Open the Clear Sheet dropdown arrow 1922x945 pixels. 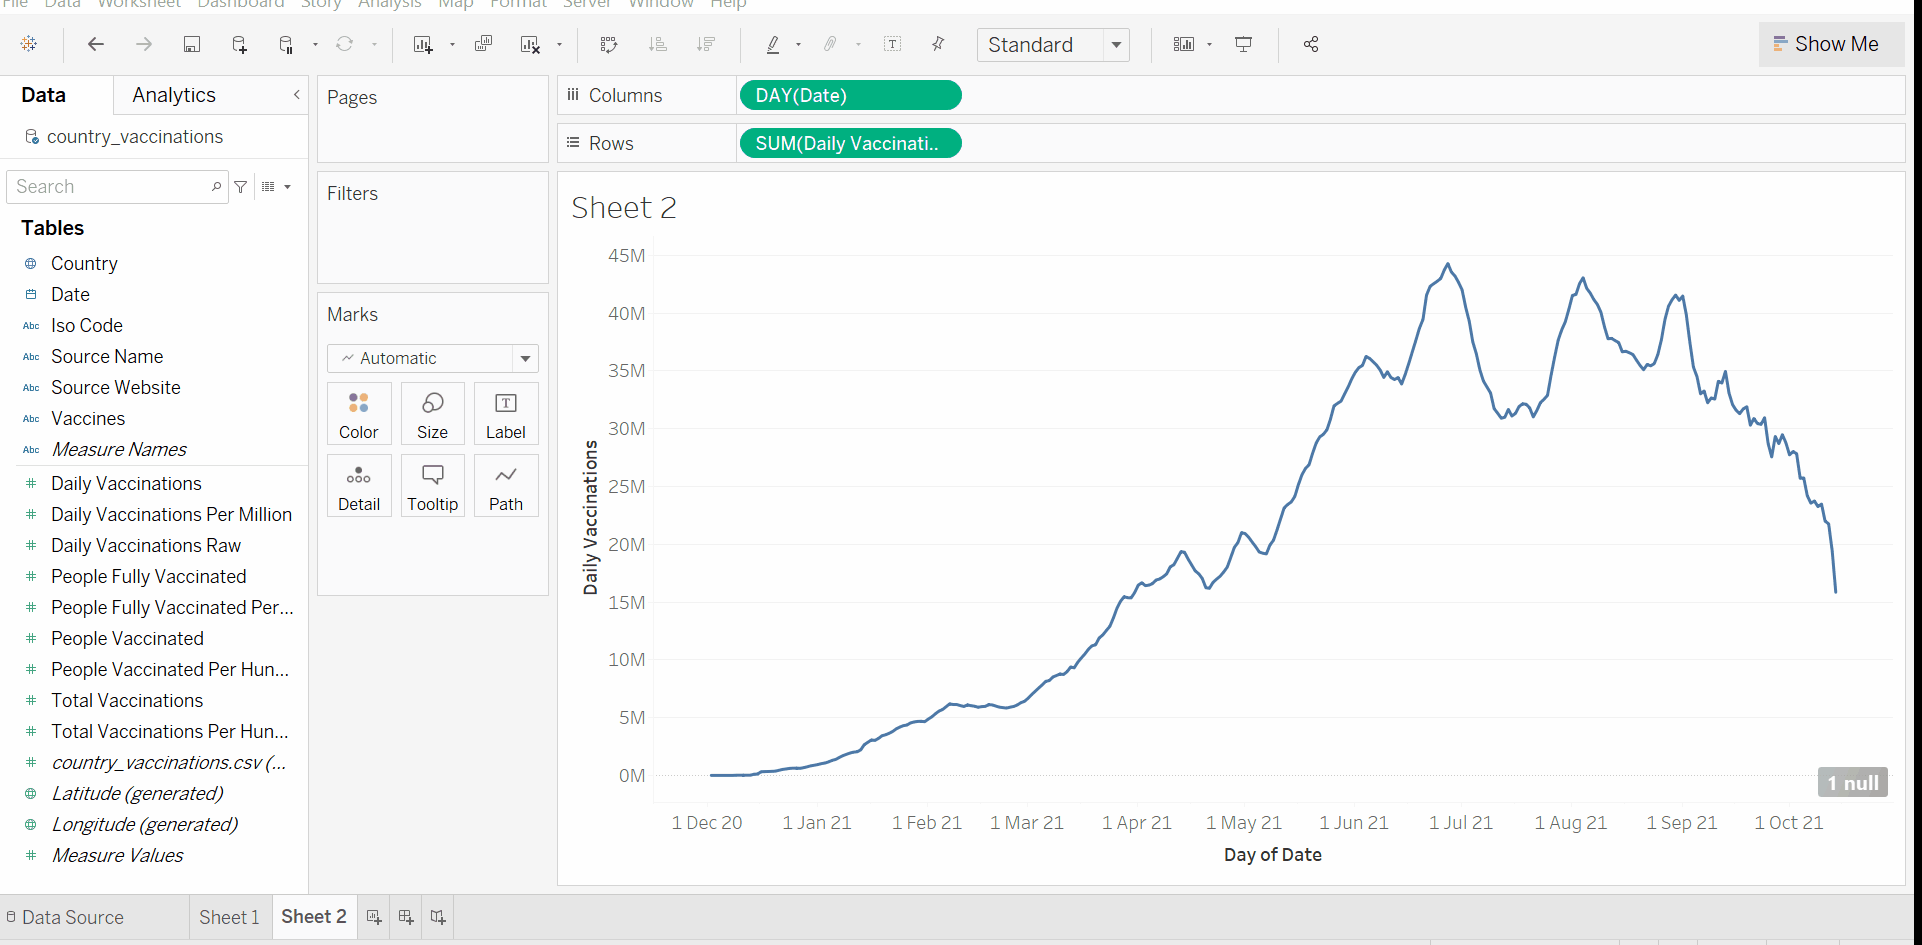(559, 44)
